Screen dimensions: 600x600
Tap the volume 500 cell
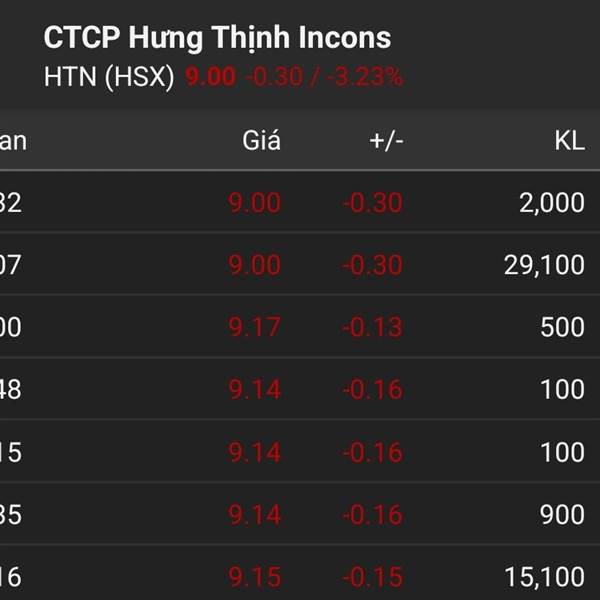click(x=561, y=327)
